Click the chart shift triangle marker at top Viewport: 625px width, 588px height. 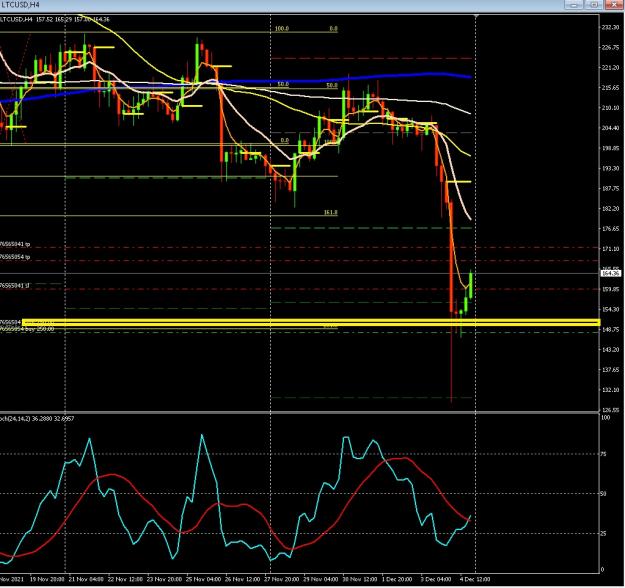click(x=476, y=16)
